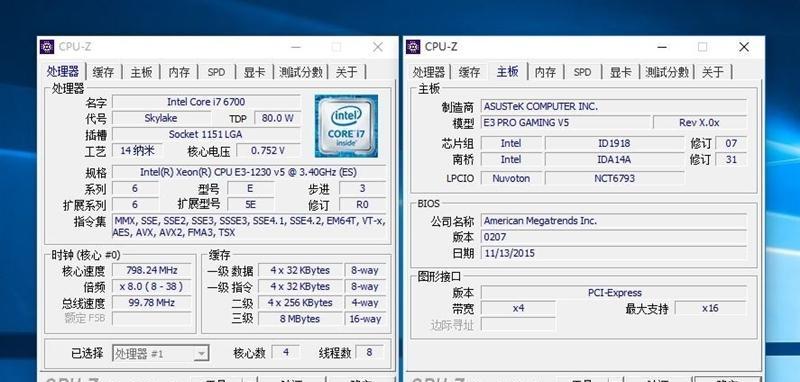Click the CPU-Z app icon in left window title bar
Viewport: 800px width, 382px height.
pyautogui.click(x=47, y=47)
